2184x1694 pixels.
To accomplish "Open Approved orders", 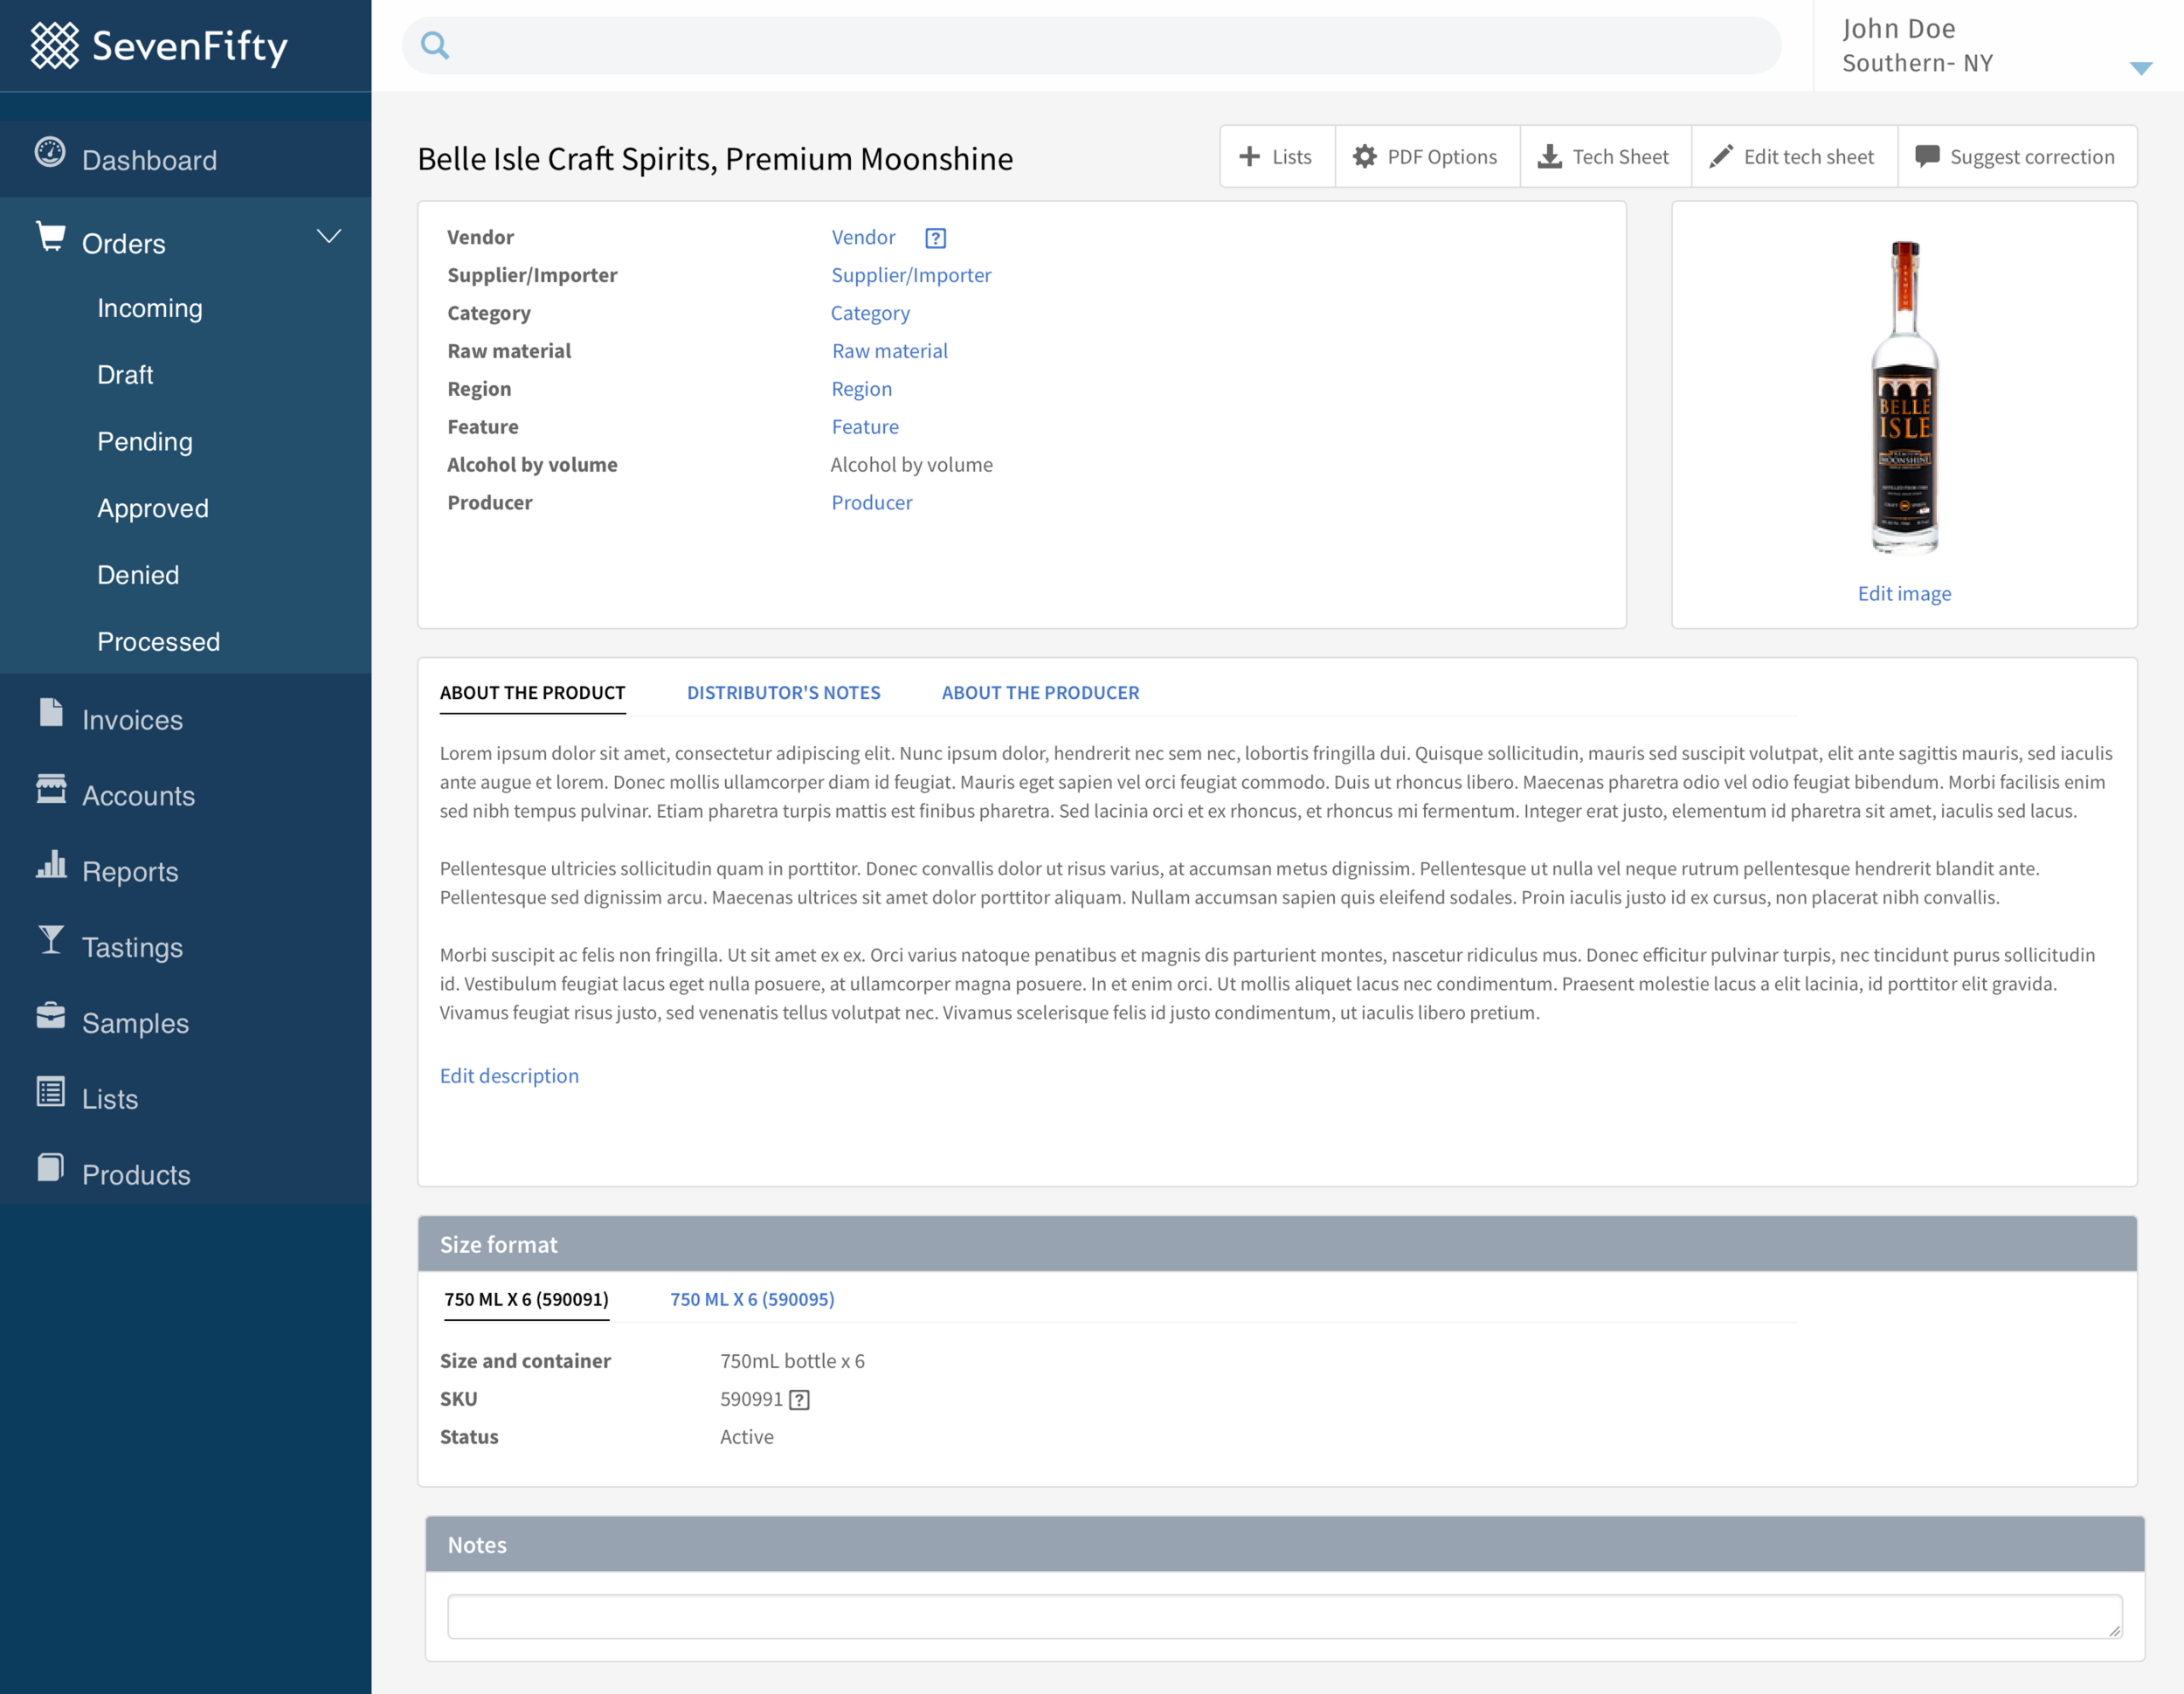I will pyautogui.click(x=153, y=508).
